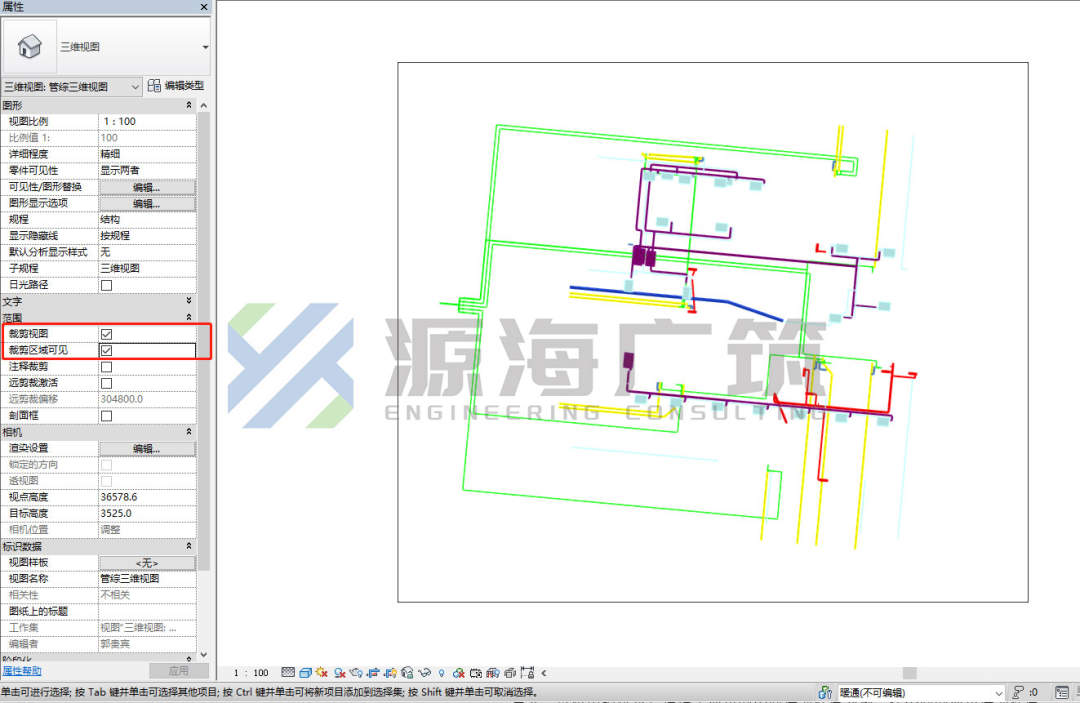Click 编辑 button for 可见性/图形替换

pyautogui.click(x=147, y=187)
